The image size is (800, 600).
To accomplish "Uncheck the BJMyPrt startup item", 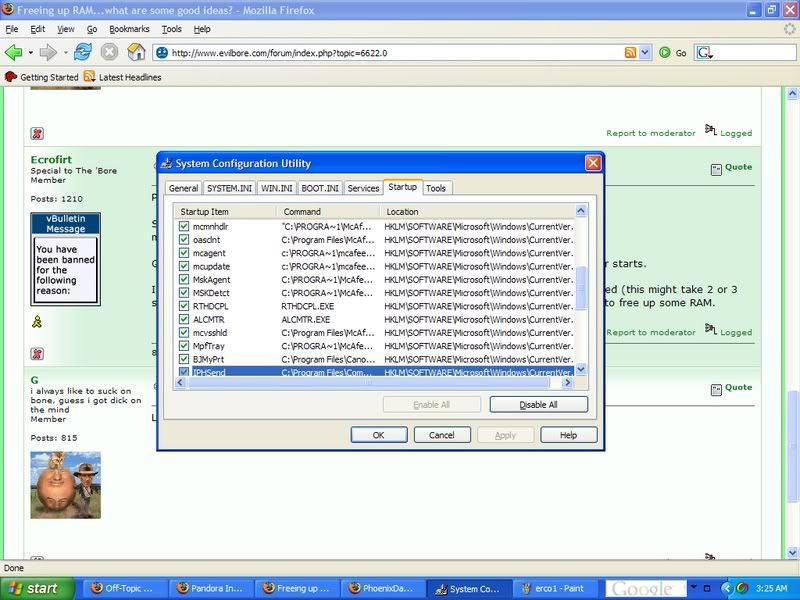I will tap(184, 359).
